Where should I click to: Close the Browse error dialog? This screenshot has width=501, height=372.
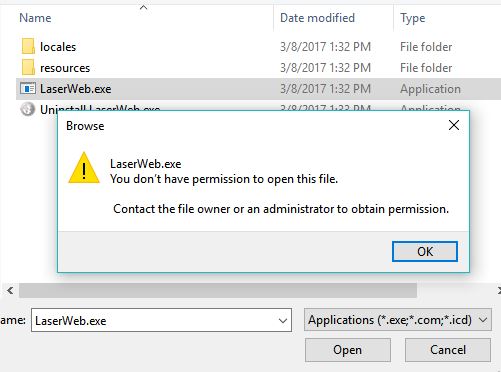click(x=454, y=125)
